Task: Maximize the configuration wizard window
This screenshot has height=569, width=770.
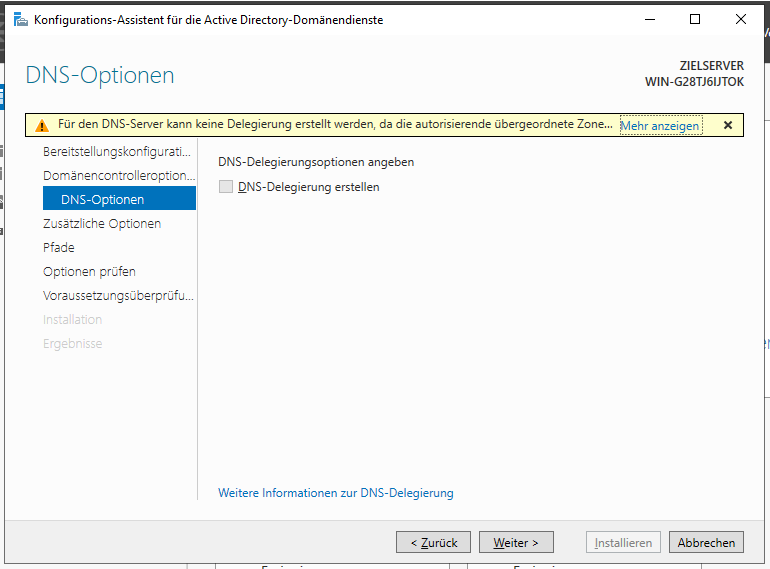Action: pos(695,19)
